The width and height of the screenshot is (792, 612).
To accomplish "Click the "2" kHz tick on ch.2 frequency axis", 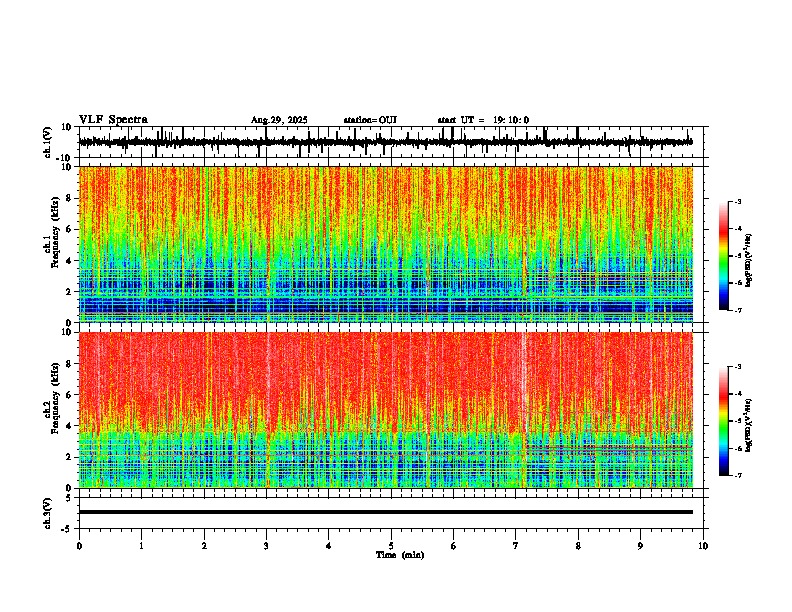I will click(x=70, y=457).
